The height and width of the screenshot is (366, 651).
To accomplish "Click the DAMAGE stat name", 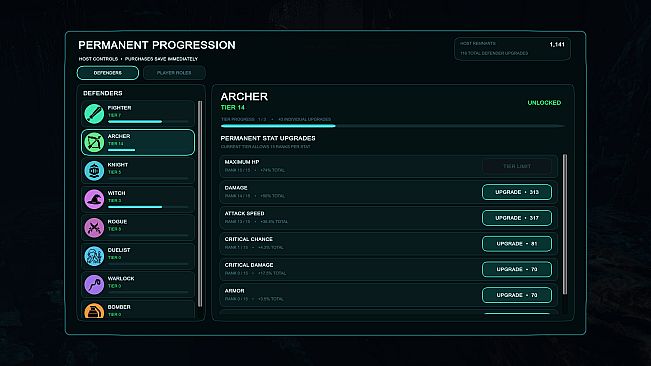I will tap(236, 188).
